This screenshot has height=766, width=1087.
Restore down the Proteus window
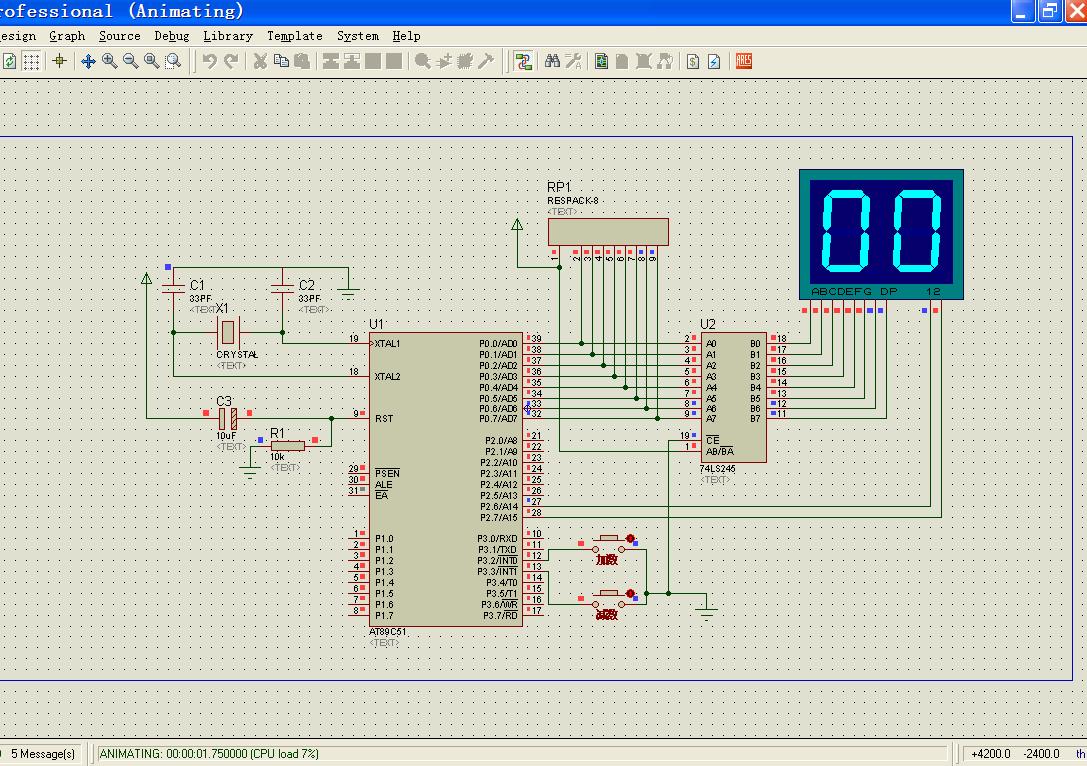click(x=1050, y=11)
